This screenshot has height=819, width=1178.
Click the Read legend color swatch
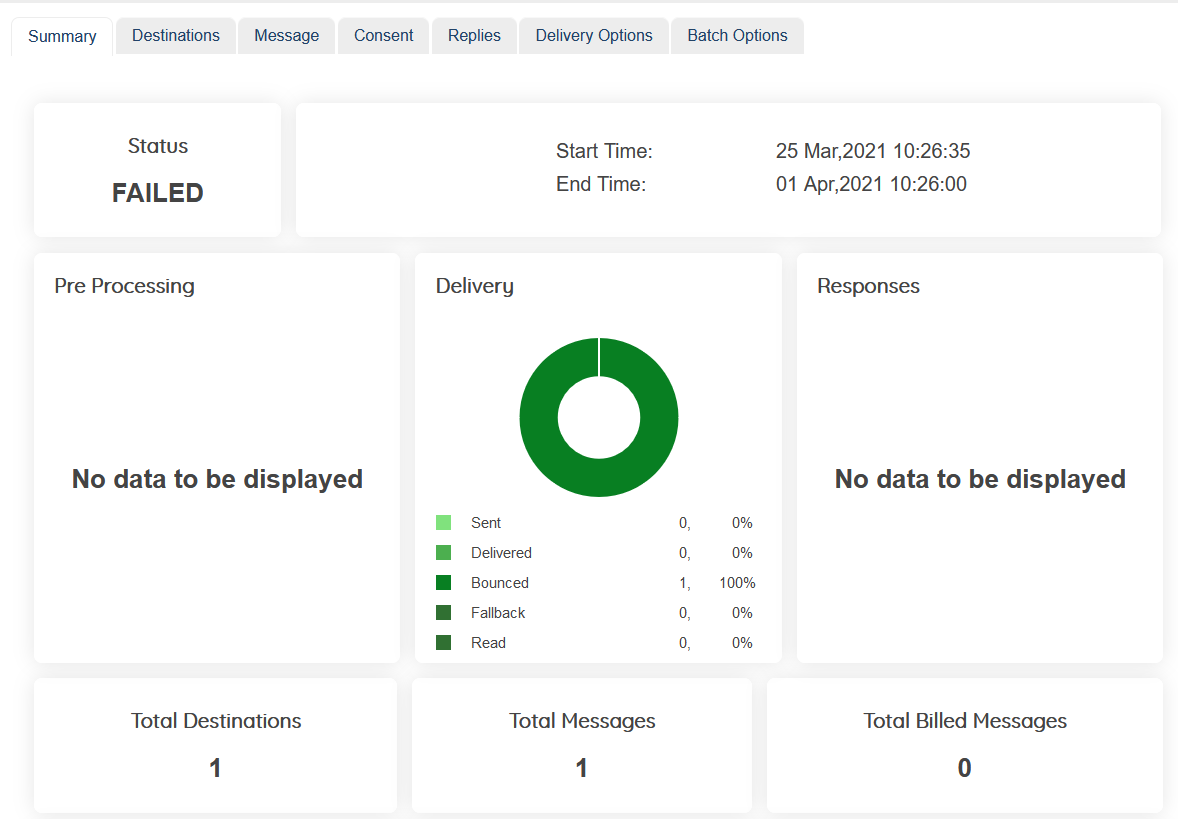coord(443,643)
